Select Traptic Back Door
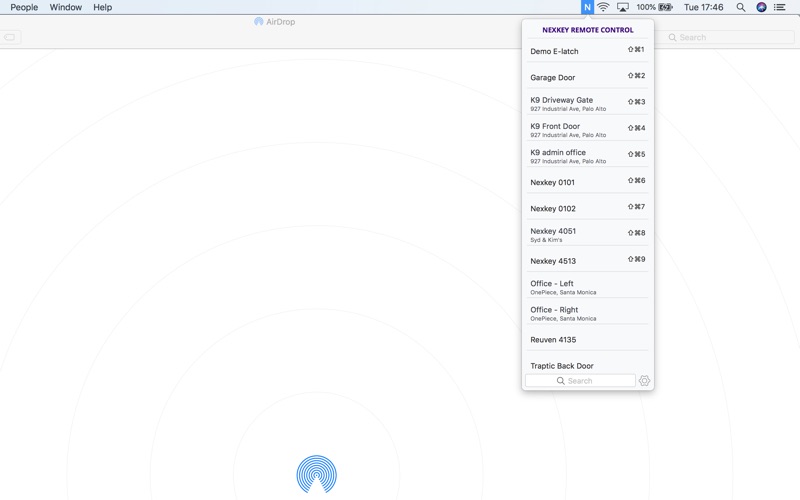Image resolution: width=800 pixels, height=500 pixels. (x=587, y=364)
